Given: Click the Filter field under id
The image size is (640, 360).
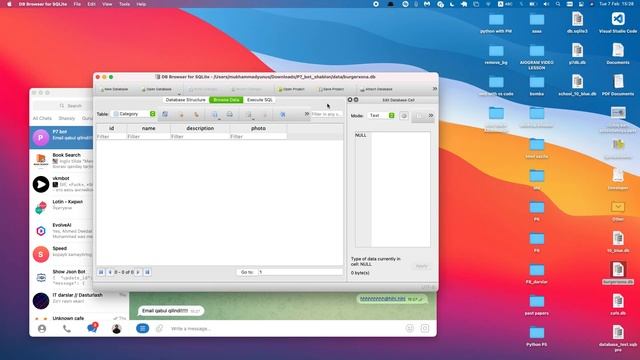Looking at the screenshot, I should click(111, 136).
